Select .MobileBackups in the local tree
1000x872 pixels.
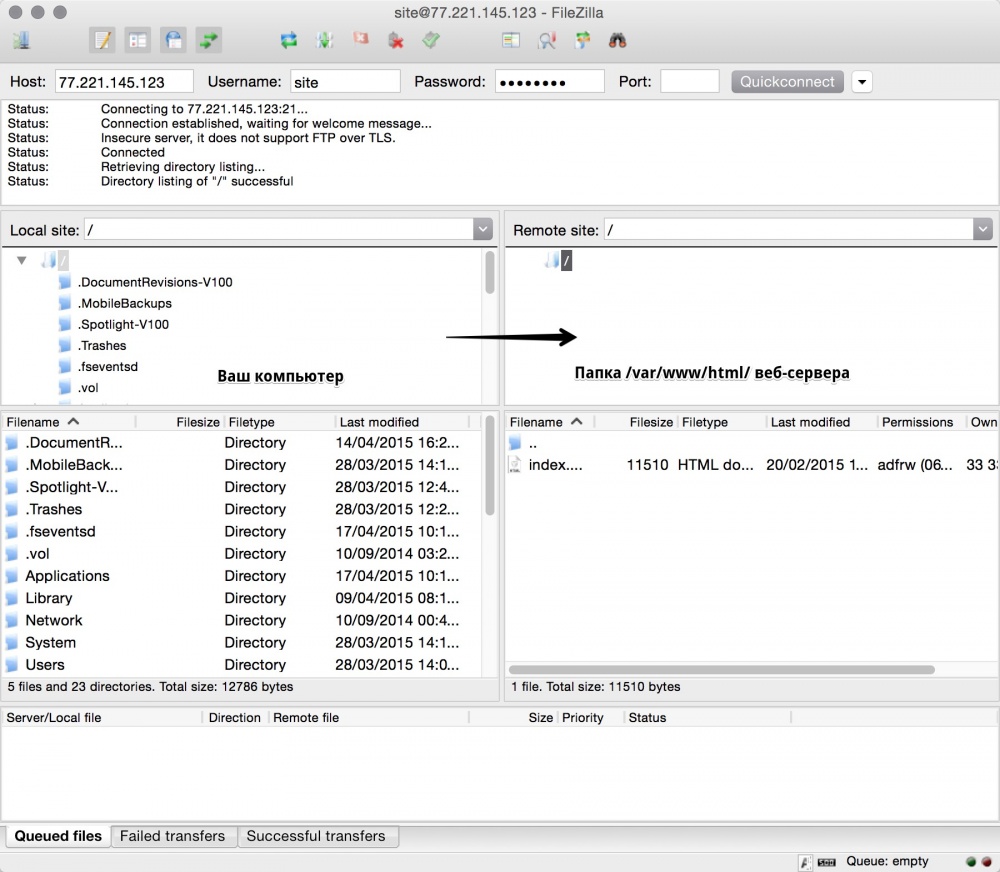(x=125, y=303)
